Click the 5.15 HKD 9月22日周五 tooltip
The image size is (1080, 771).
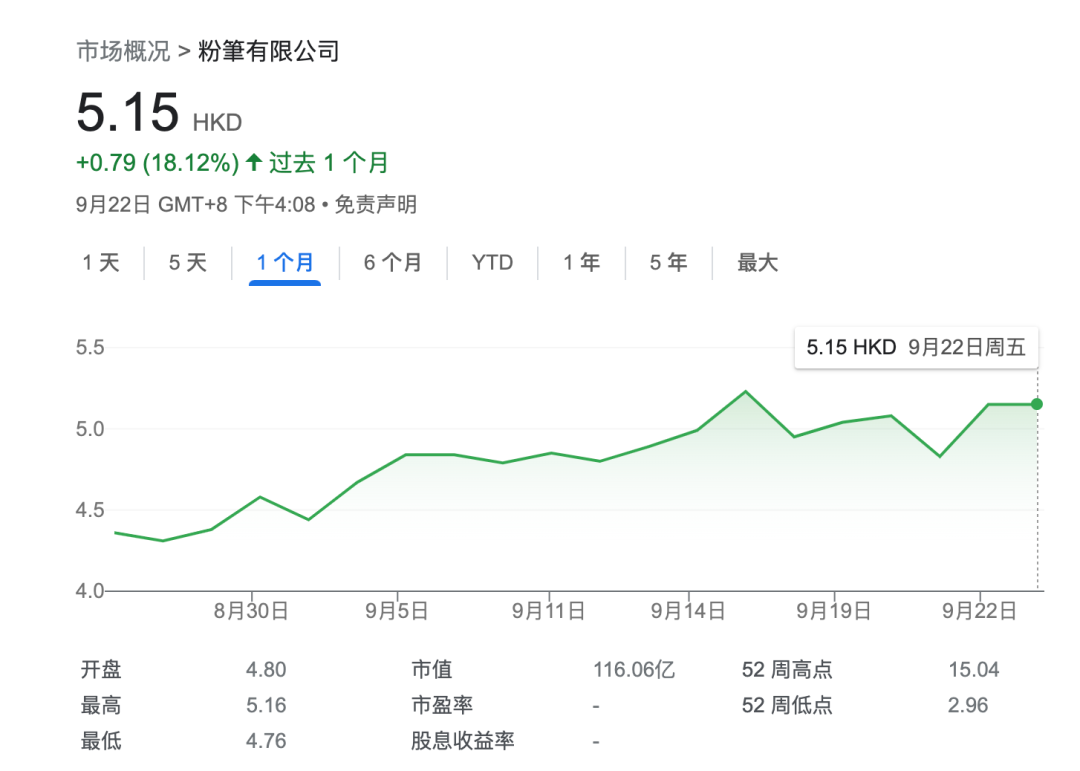916,347
